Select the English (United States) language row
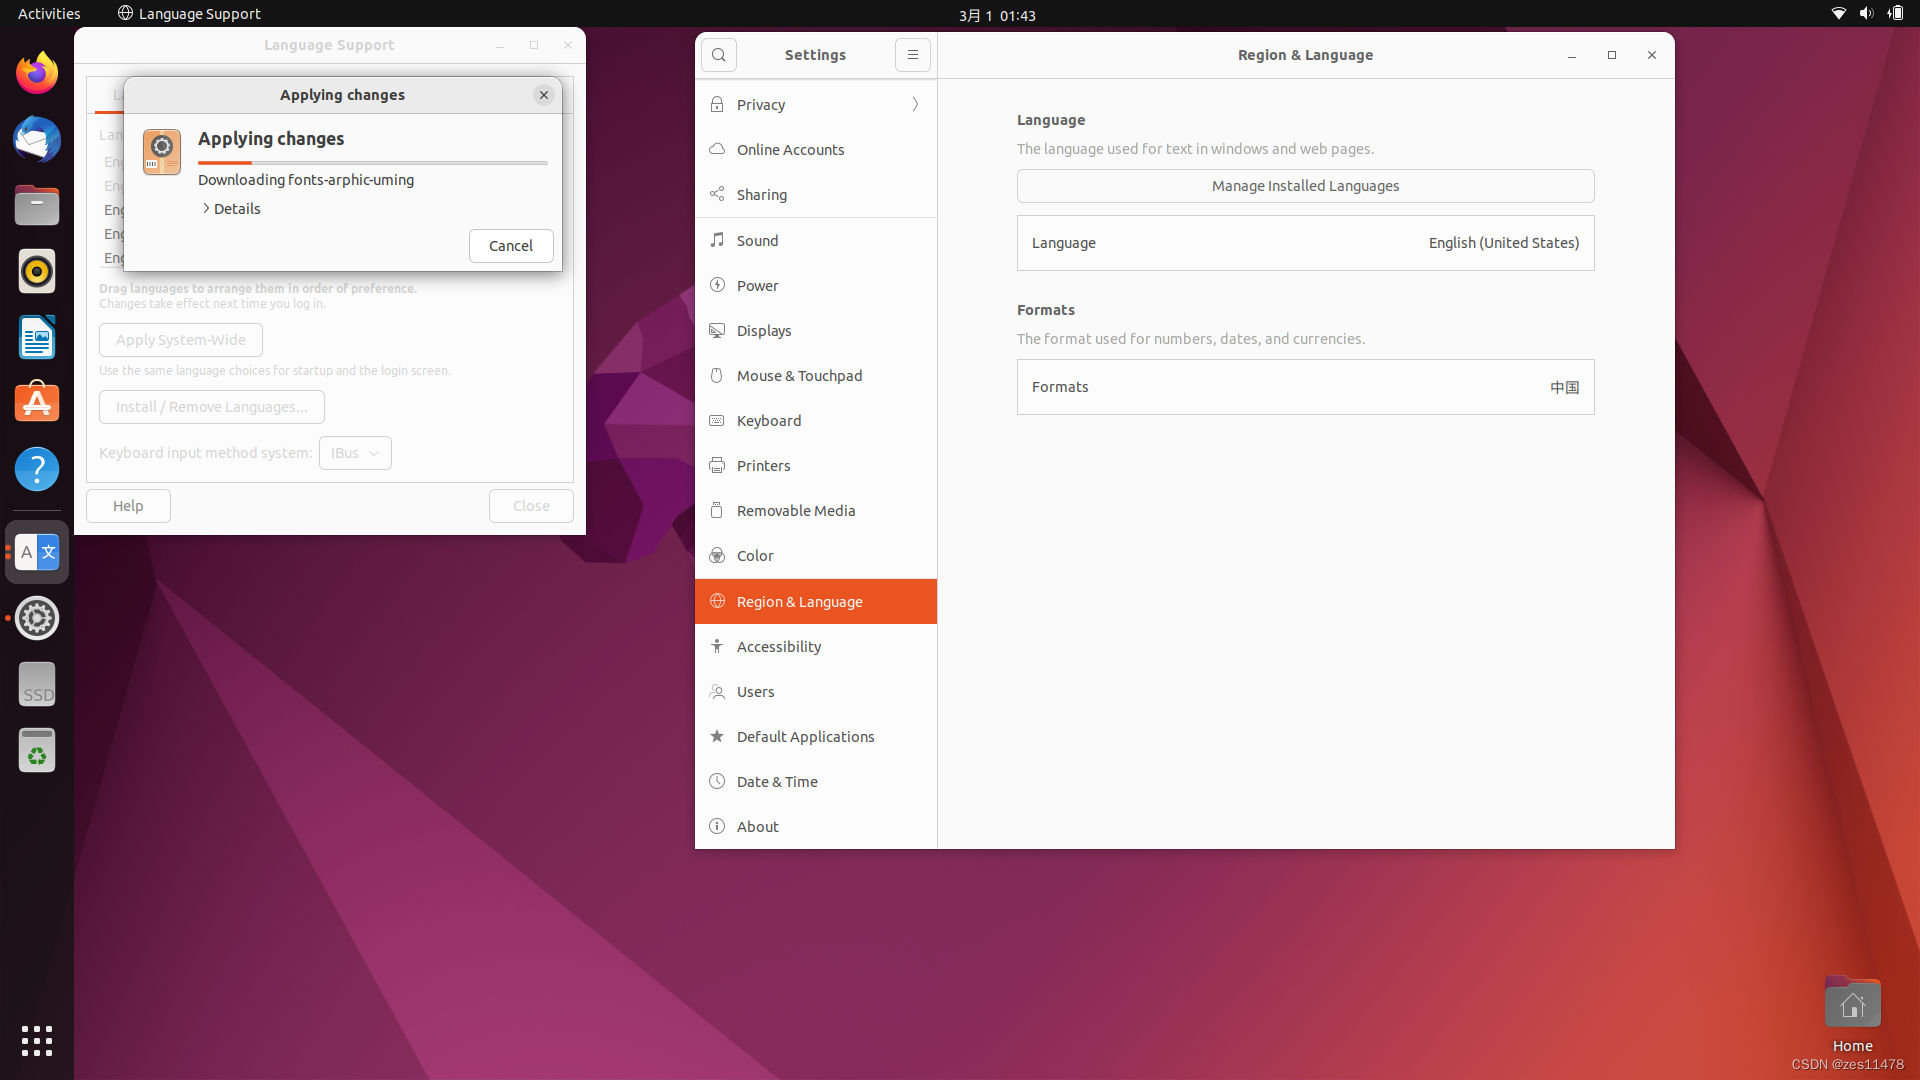The height and width of the screenshot is (1080, 1920). pos(1305,242)
